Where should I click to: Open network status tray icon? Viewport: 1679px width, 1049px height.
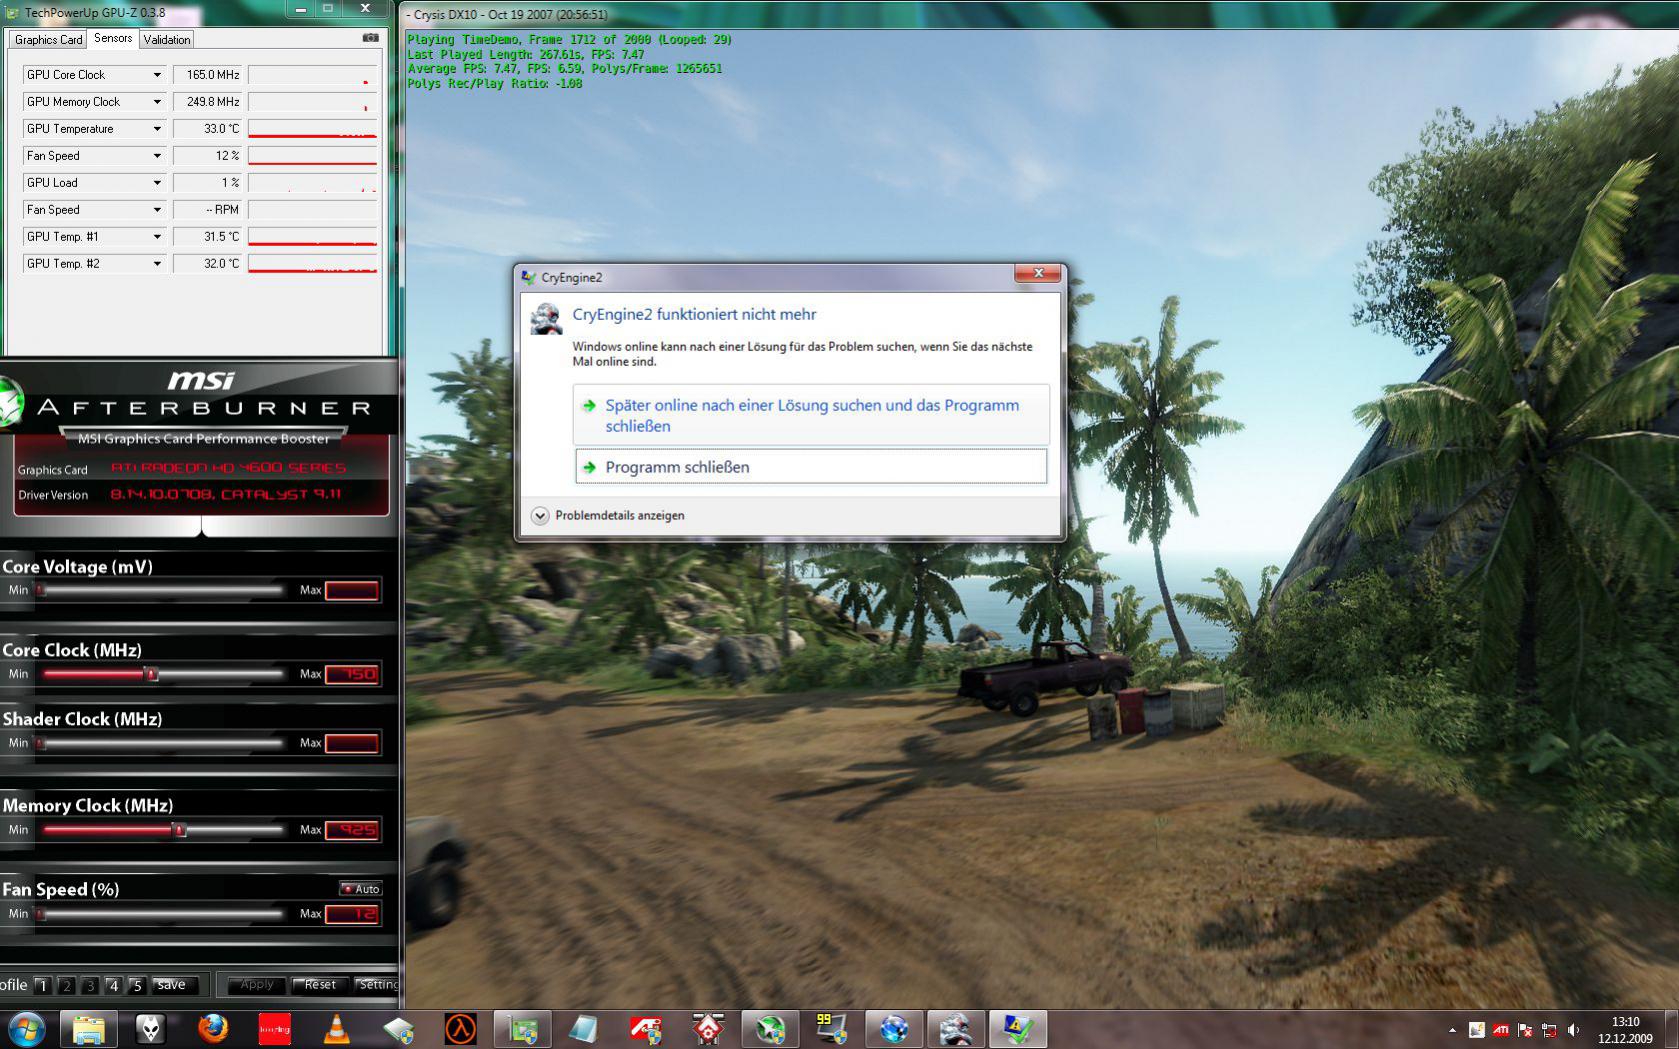[x=1549, y=1029]
